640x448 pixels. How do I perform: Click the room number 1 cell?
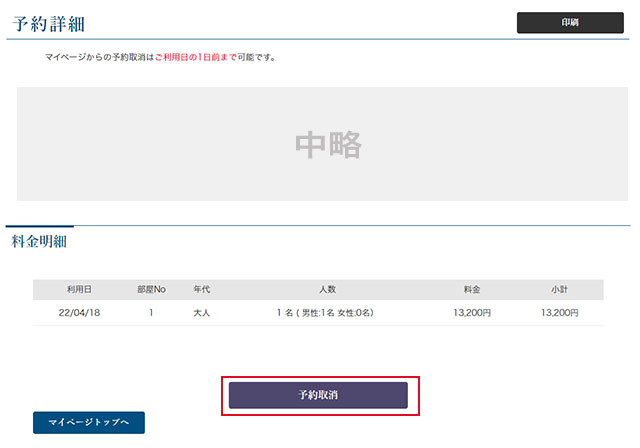(x=151, y=313)
